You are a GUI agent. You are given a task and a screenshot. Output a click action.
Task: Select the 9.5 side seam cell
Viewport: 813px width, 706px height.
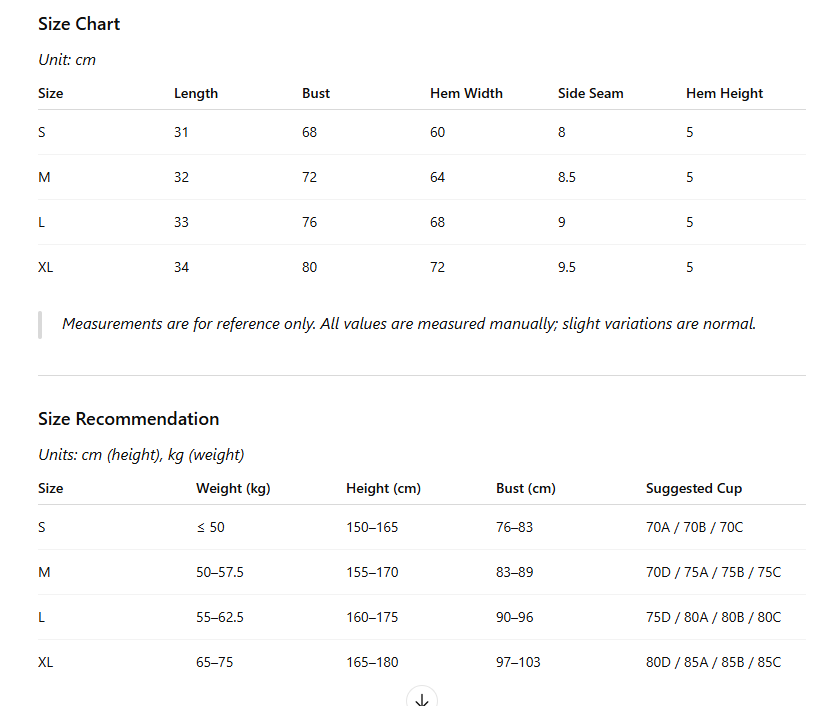567,267
